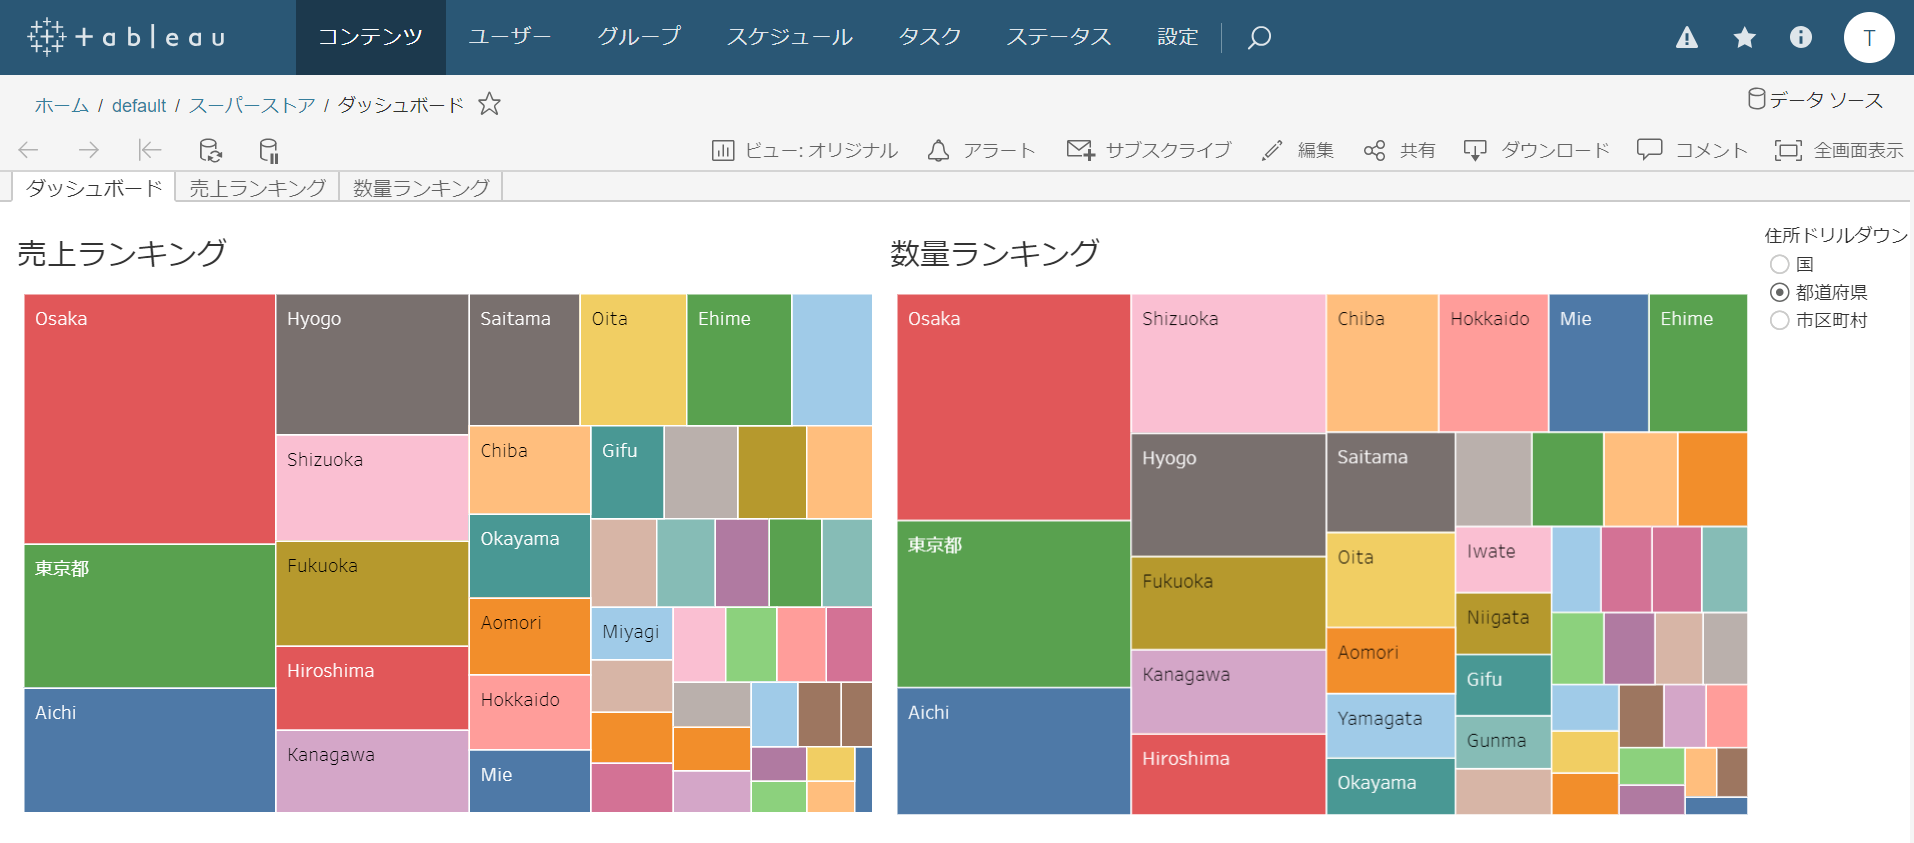This screenshot has width=1914, height=843.
Task: Go to スーパーストア breadcrumb link
Action: (252, 105)
